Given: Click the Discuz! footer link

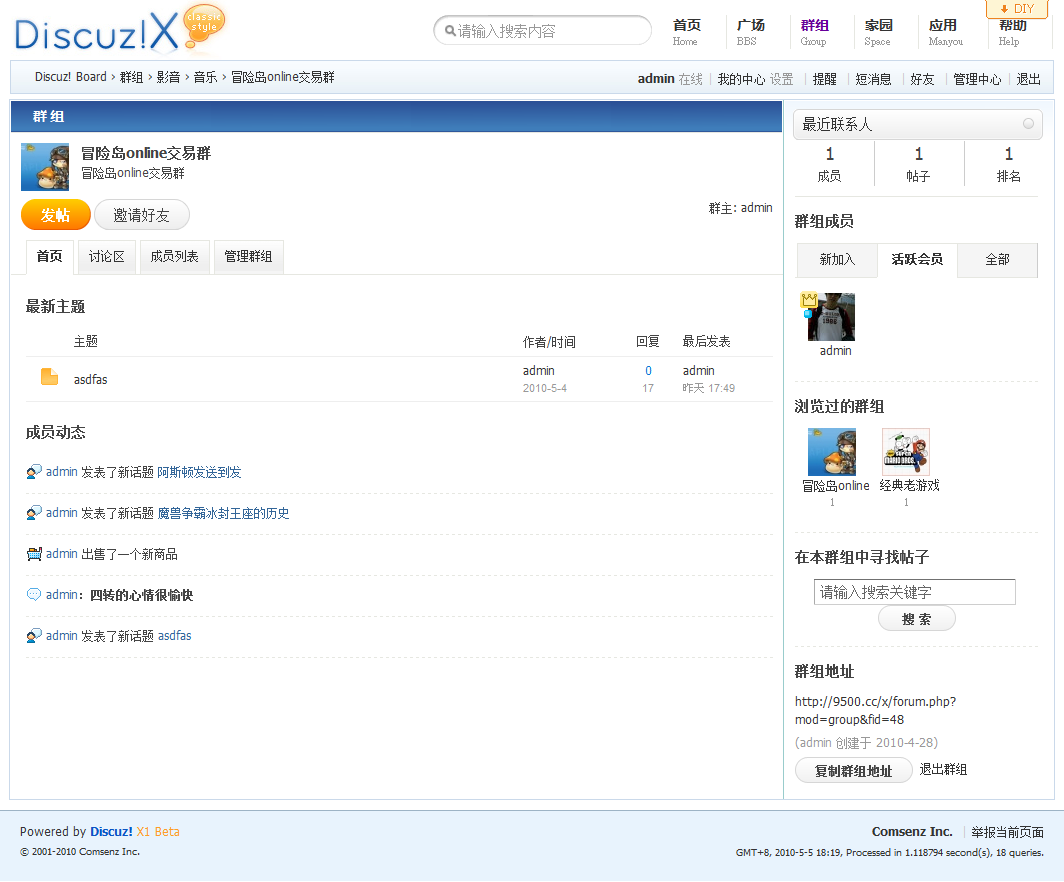Looking at the screenshot, I should coord(111,832).
